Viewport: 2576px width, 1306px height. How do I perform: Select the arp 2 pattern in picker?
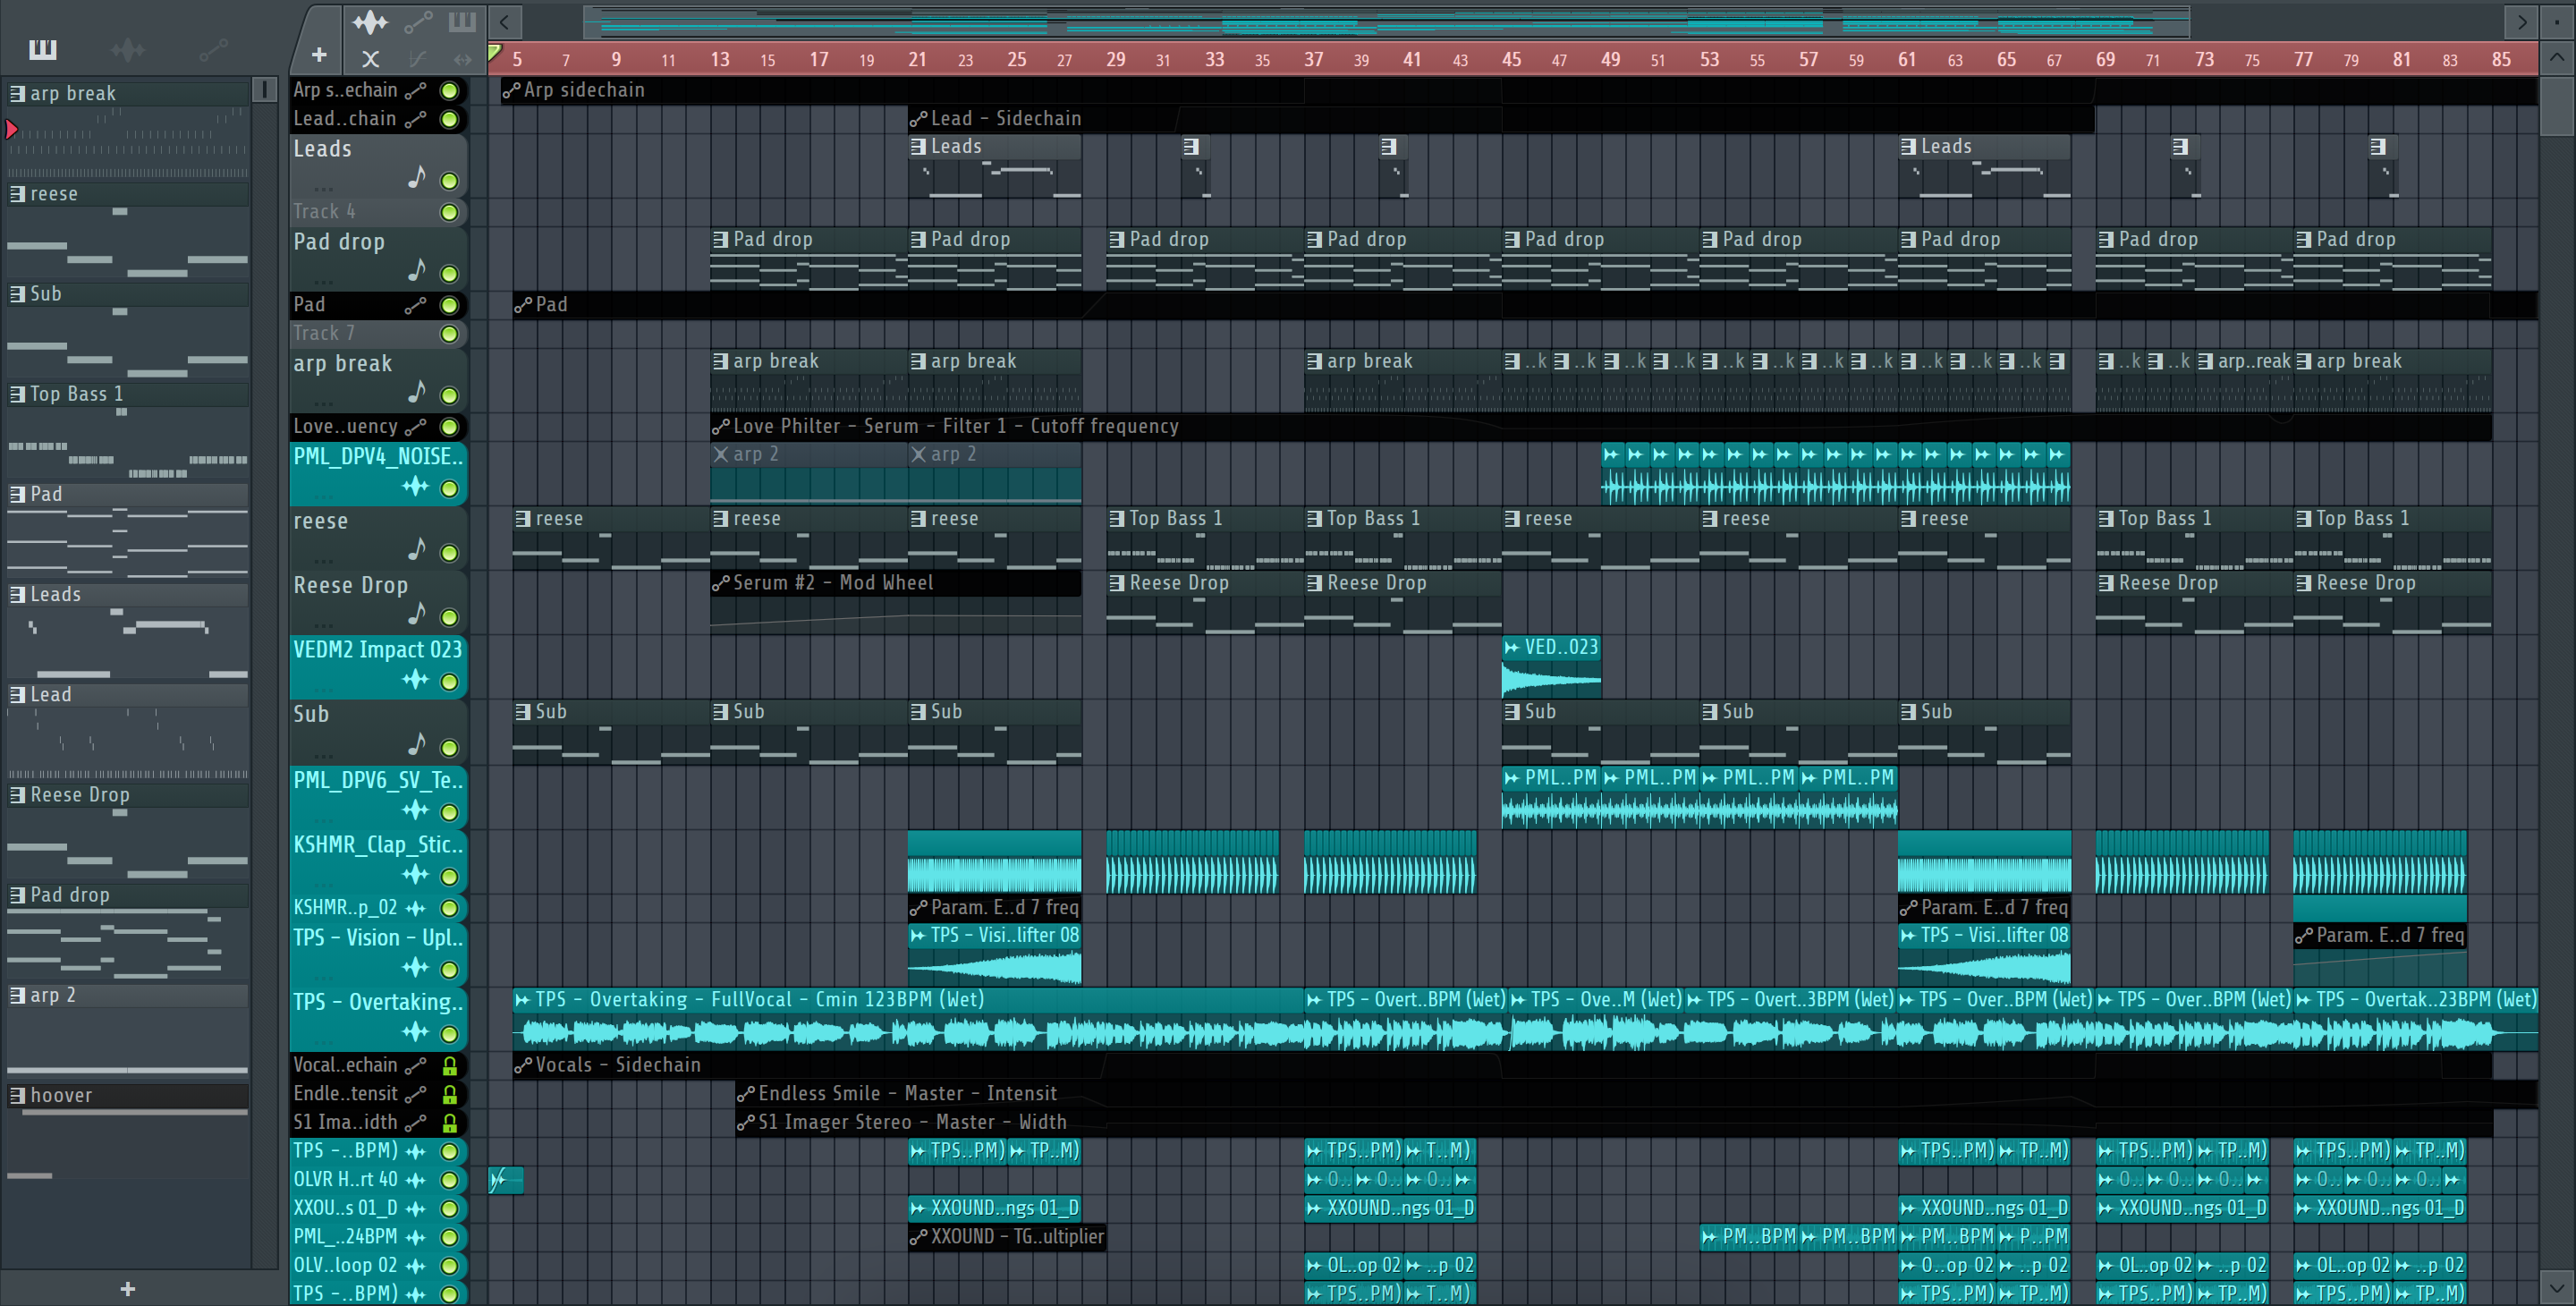(x=127, y=996)
